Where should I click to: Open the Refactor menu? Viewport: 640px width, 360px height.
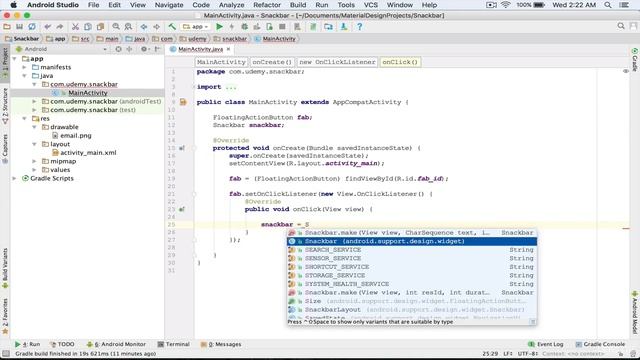pos(267,5)
